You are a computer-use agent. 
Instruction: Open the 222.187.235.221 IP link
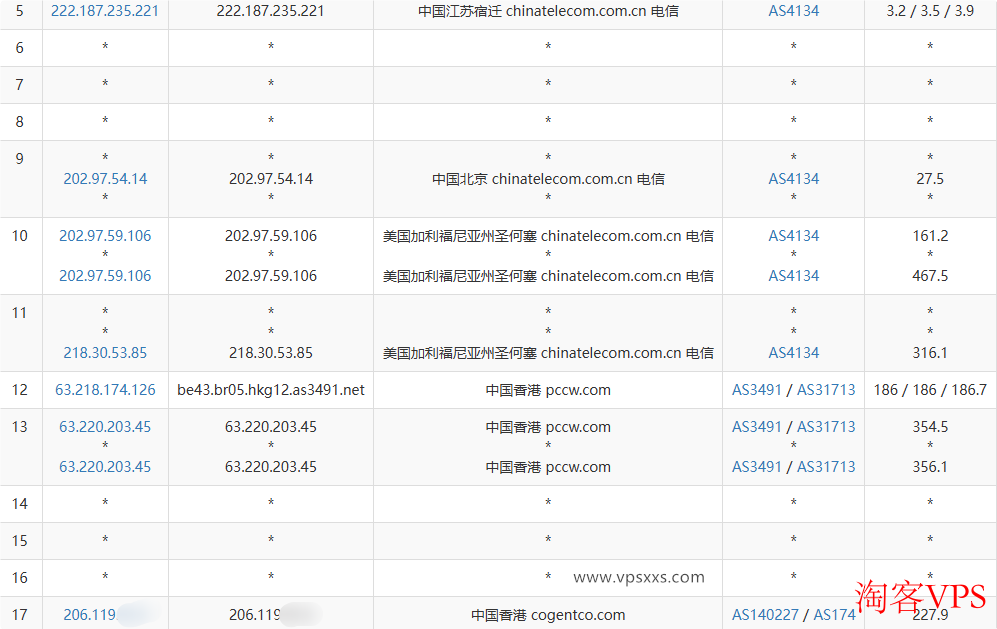[104, 11]
